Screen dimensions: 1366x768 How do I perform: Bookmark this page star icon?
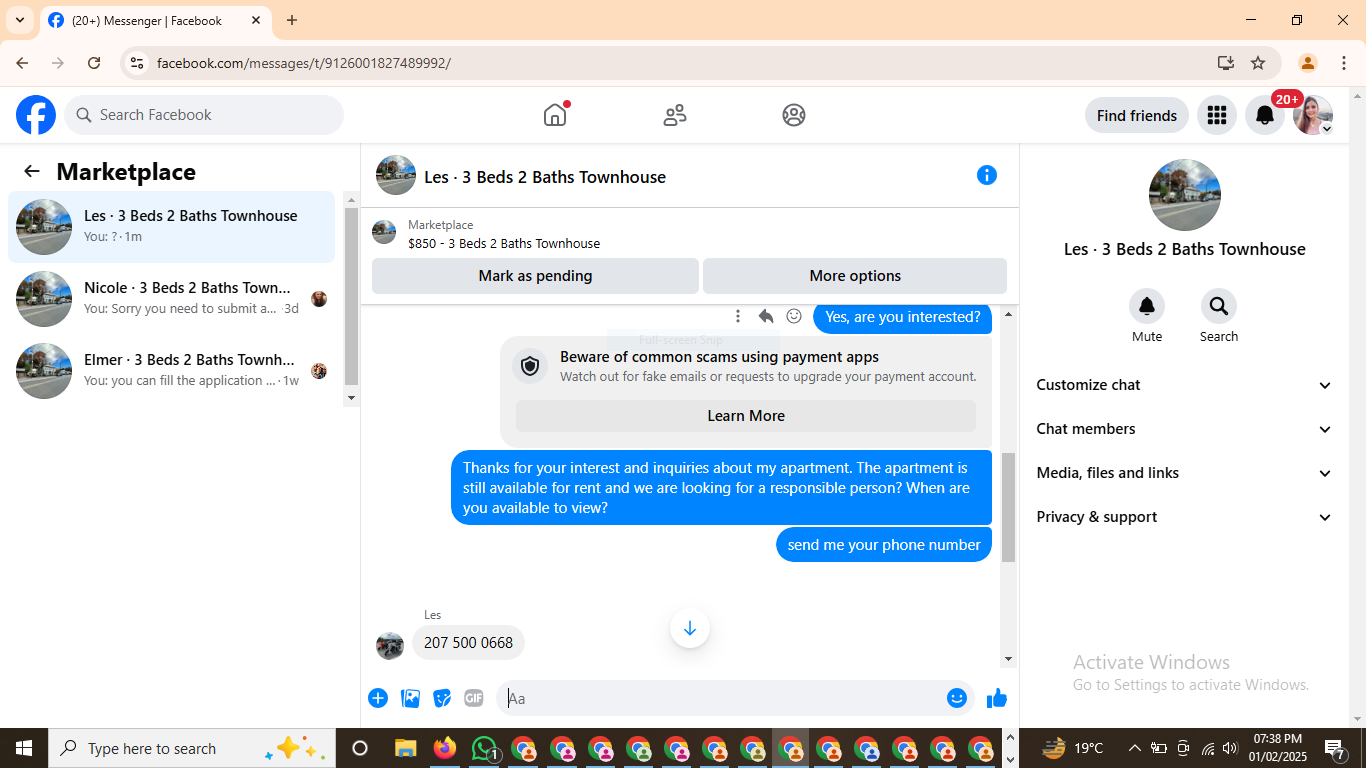(1258, 63)
